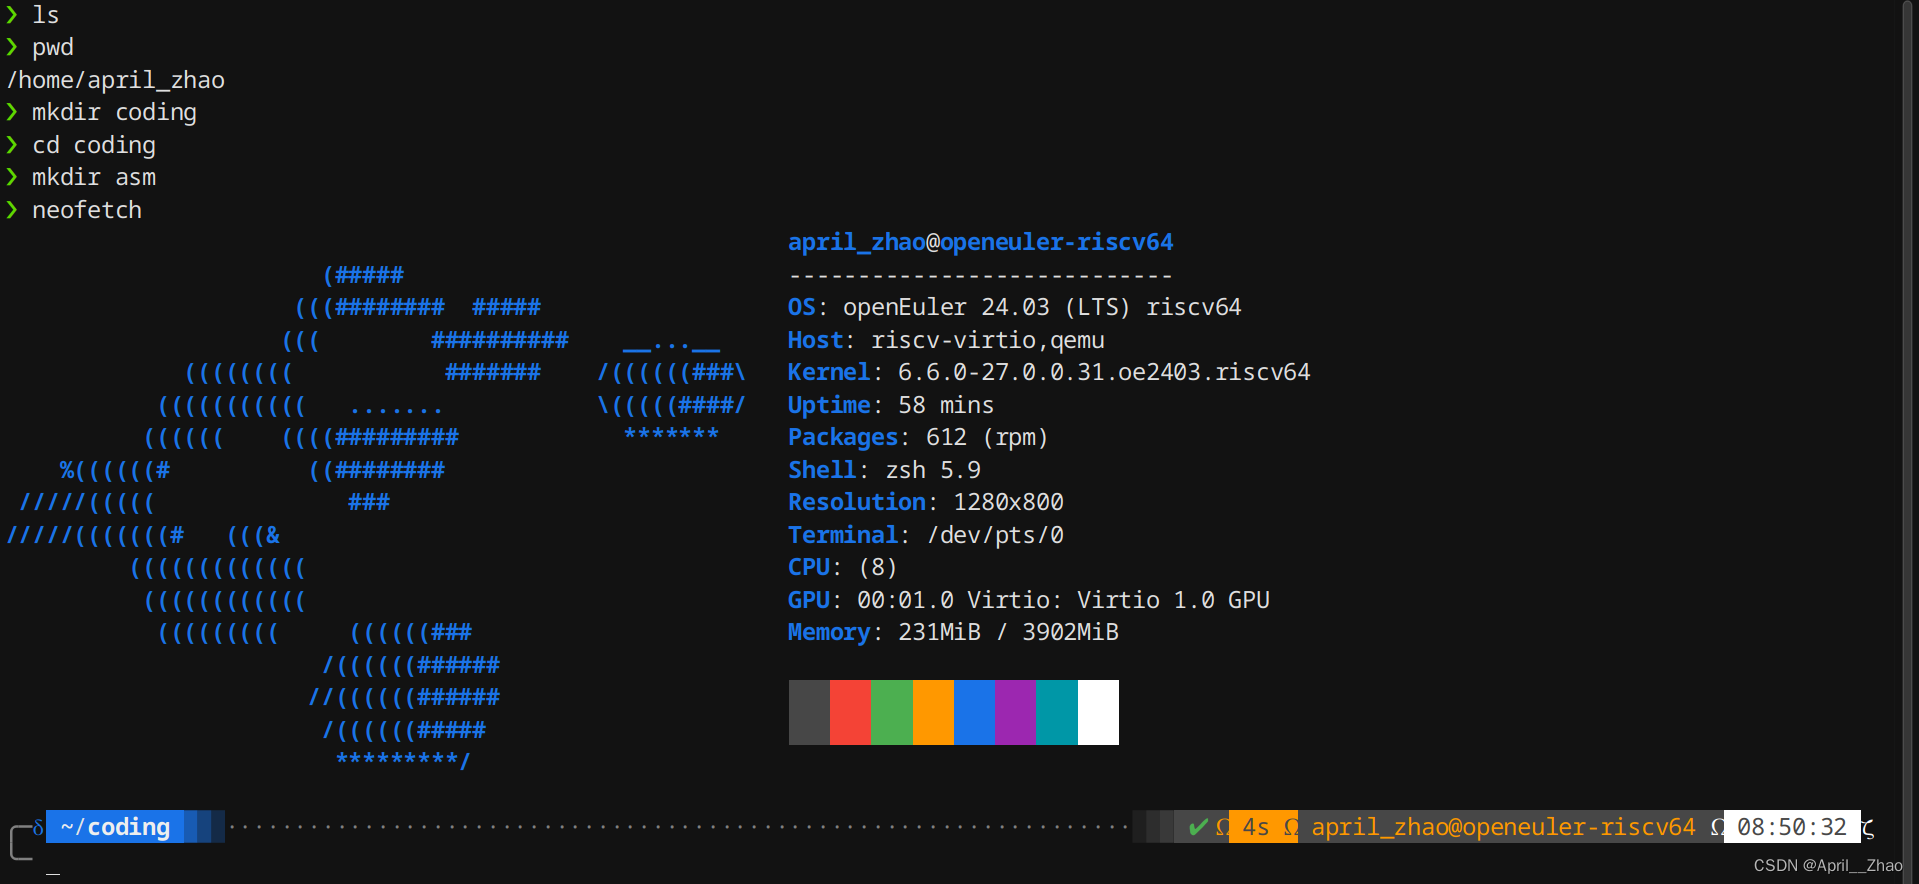Select the purple color block
The image size is (1919, 884).
coord(1015,712)
